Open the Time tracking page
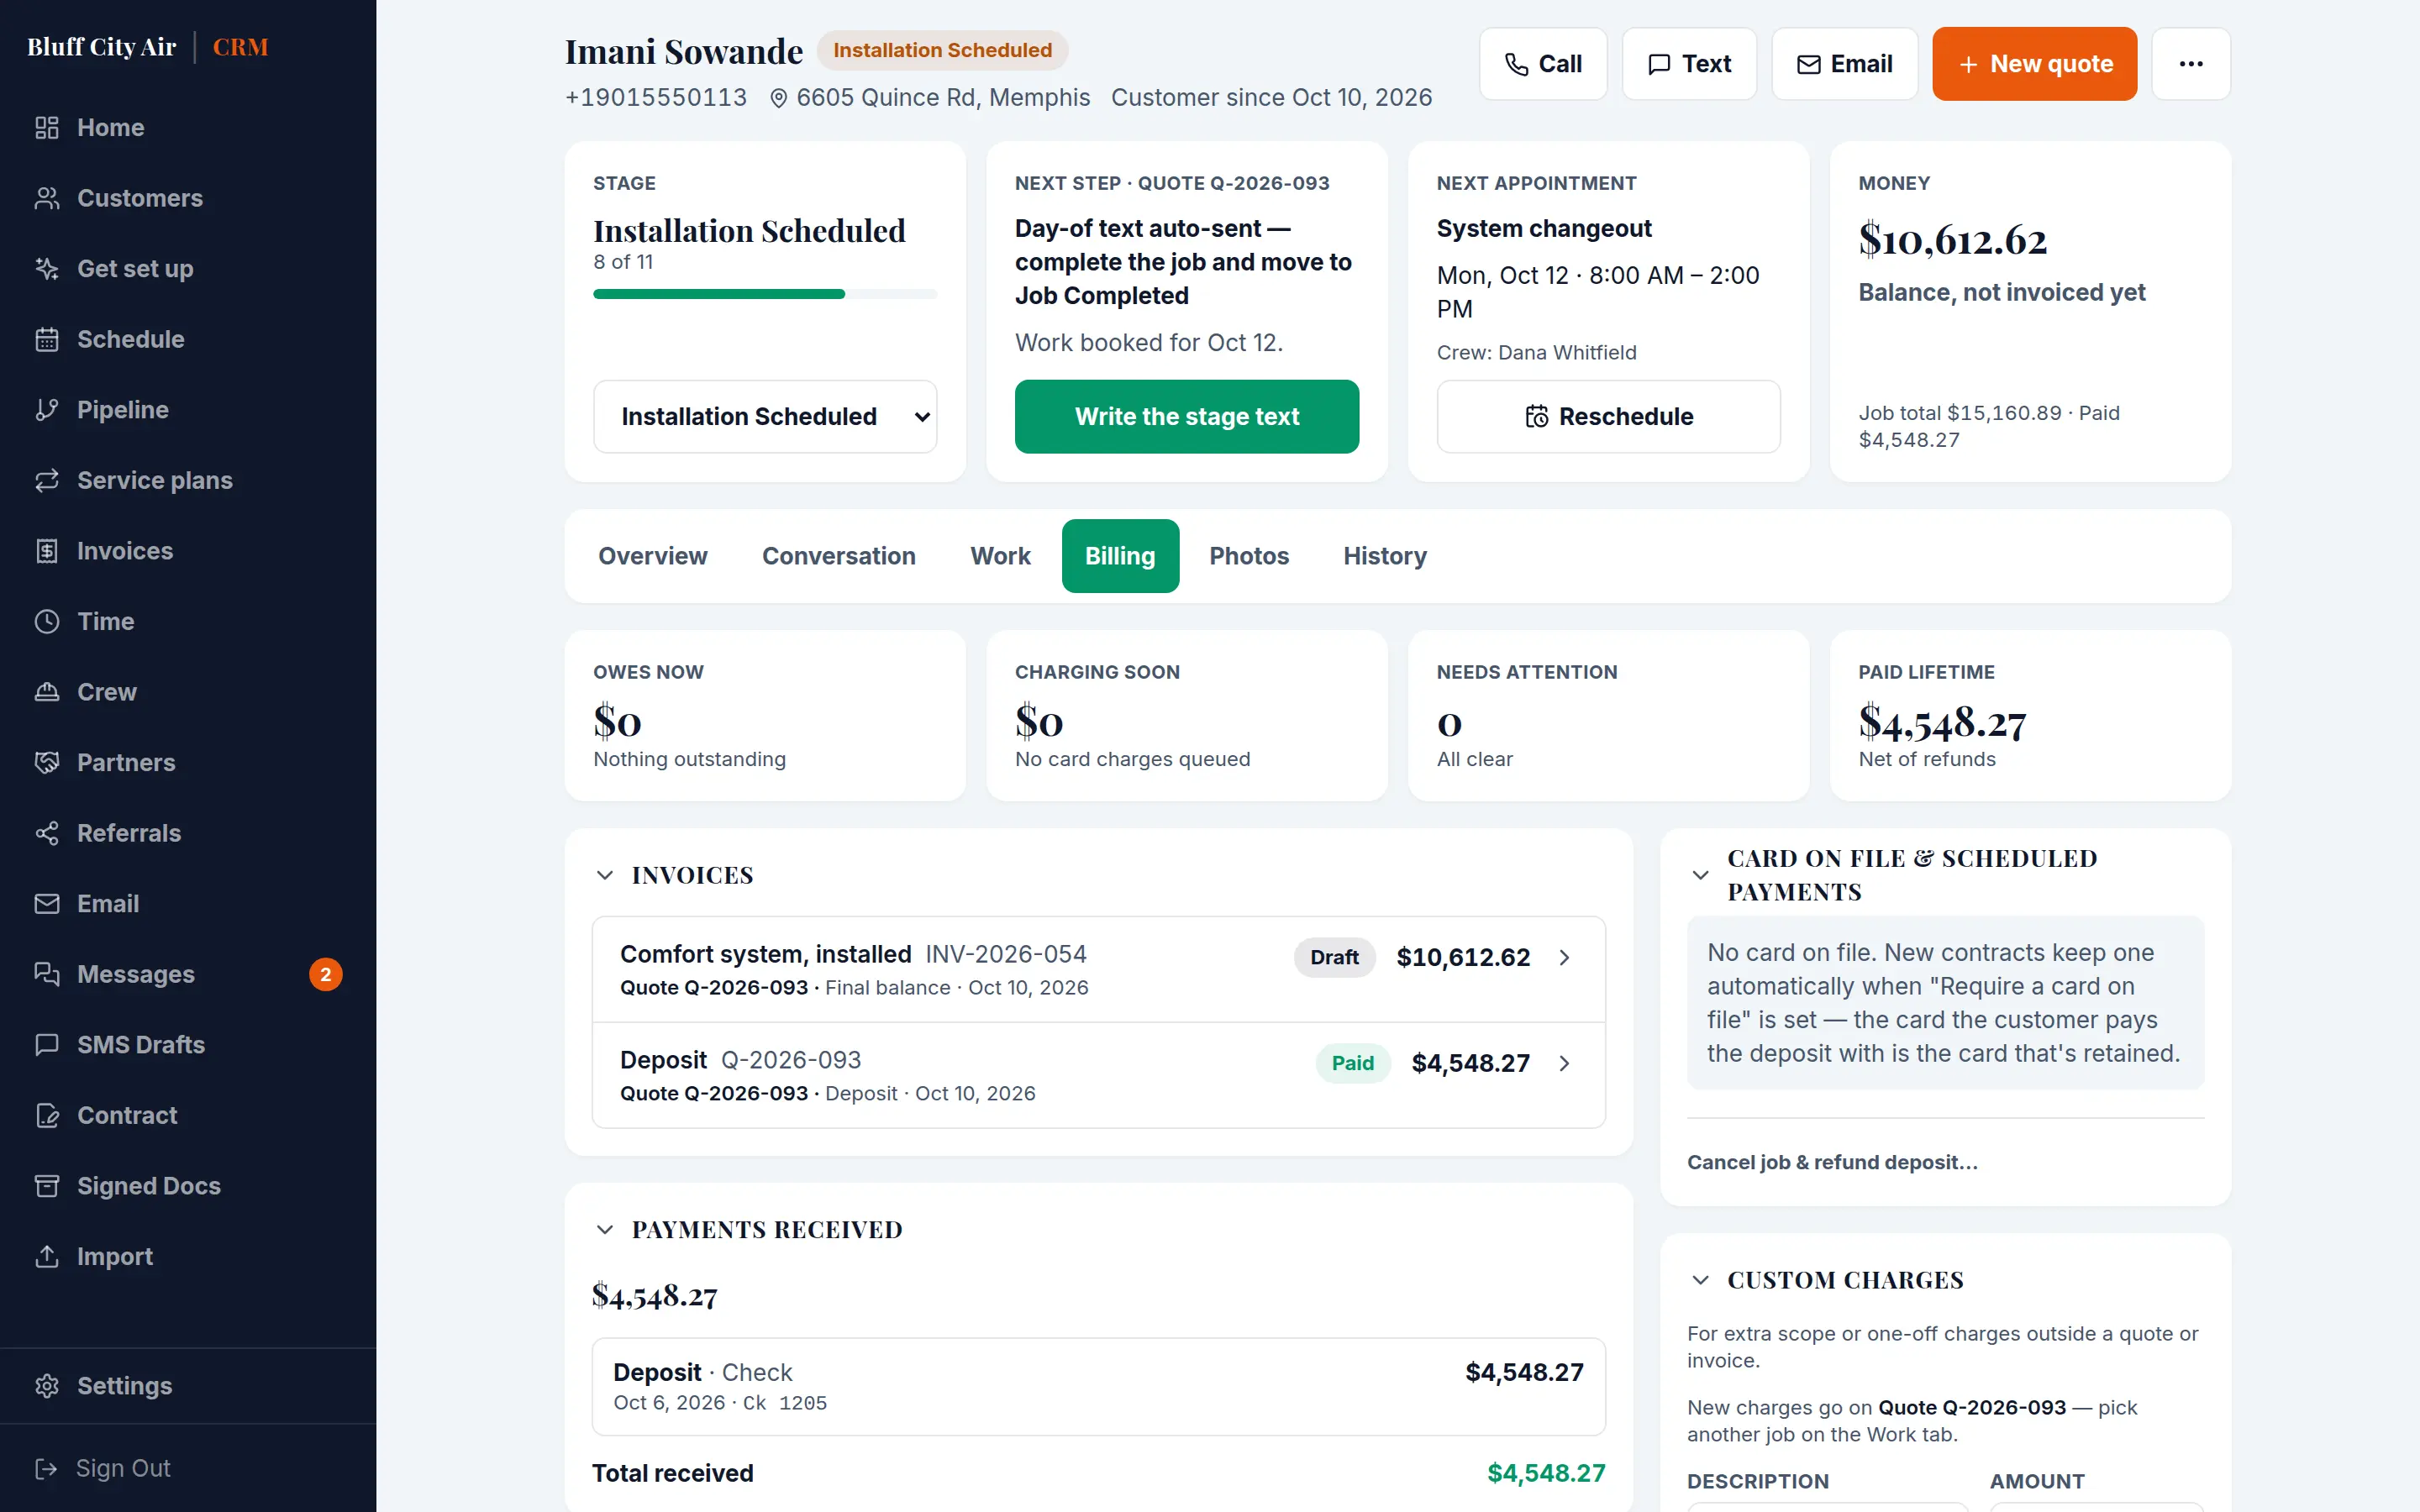This screenshot has width=2420, height=1512. coord(188,621)
